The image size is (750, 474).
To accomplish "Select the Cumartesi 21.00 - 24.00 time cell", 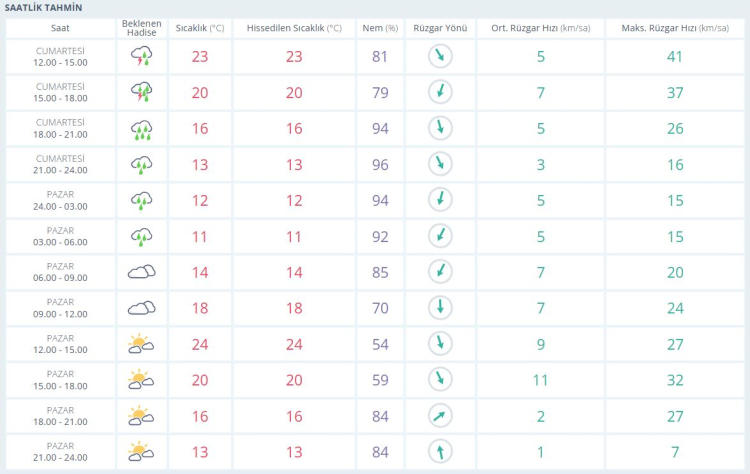I will [60, 165].
